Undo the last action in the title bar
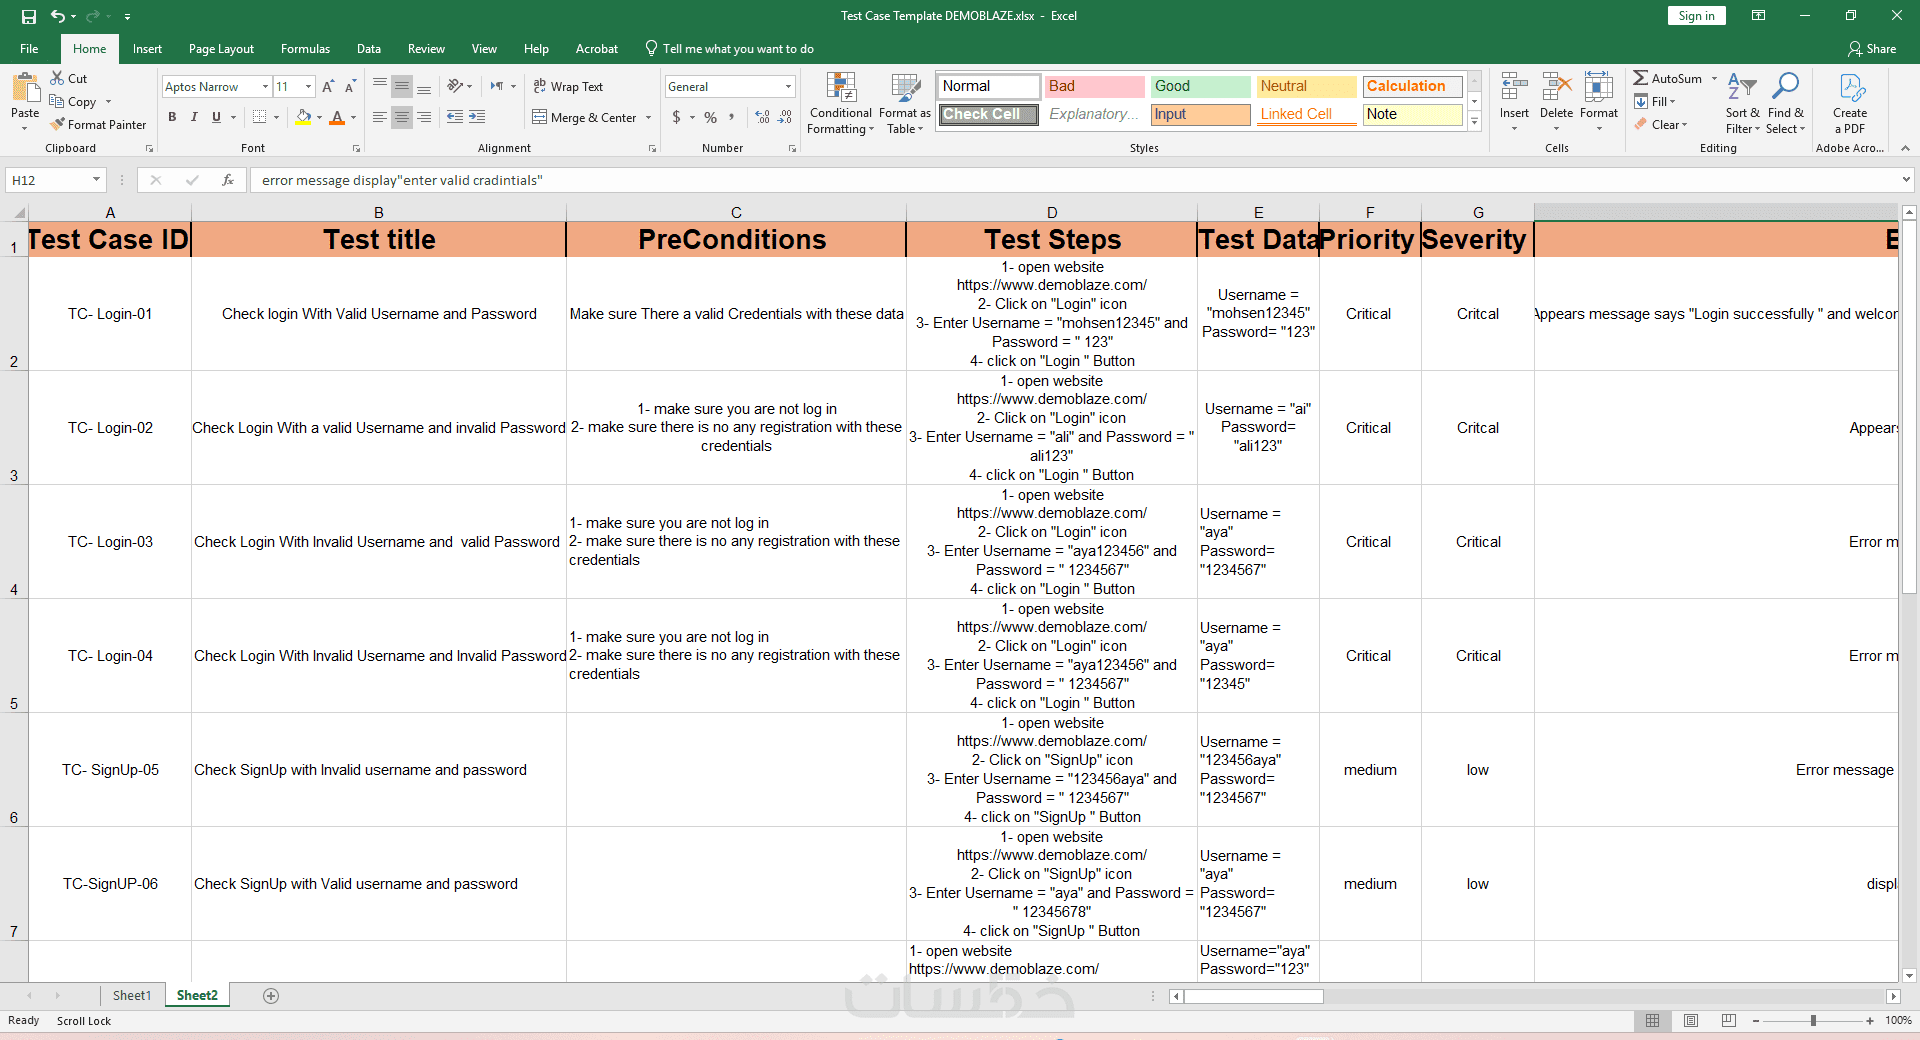The height and width of the screenshot is (1040, 1920). 58,16
